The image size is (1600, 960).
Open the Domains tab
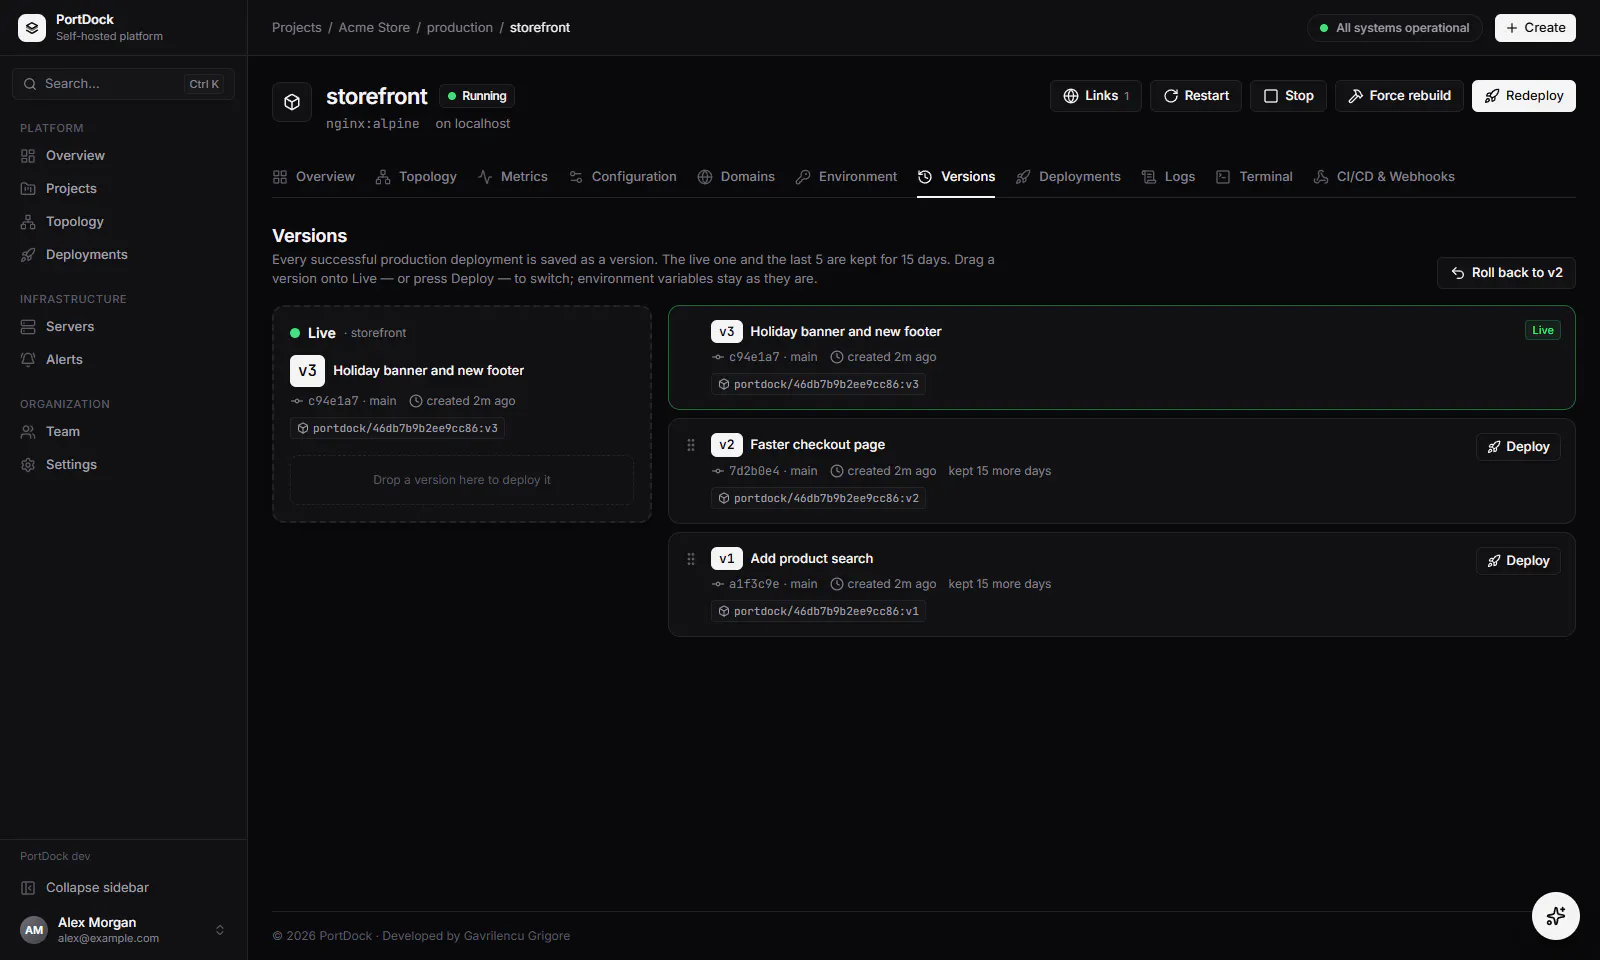pos(736,177)
